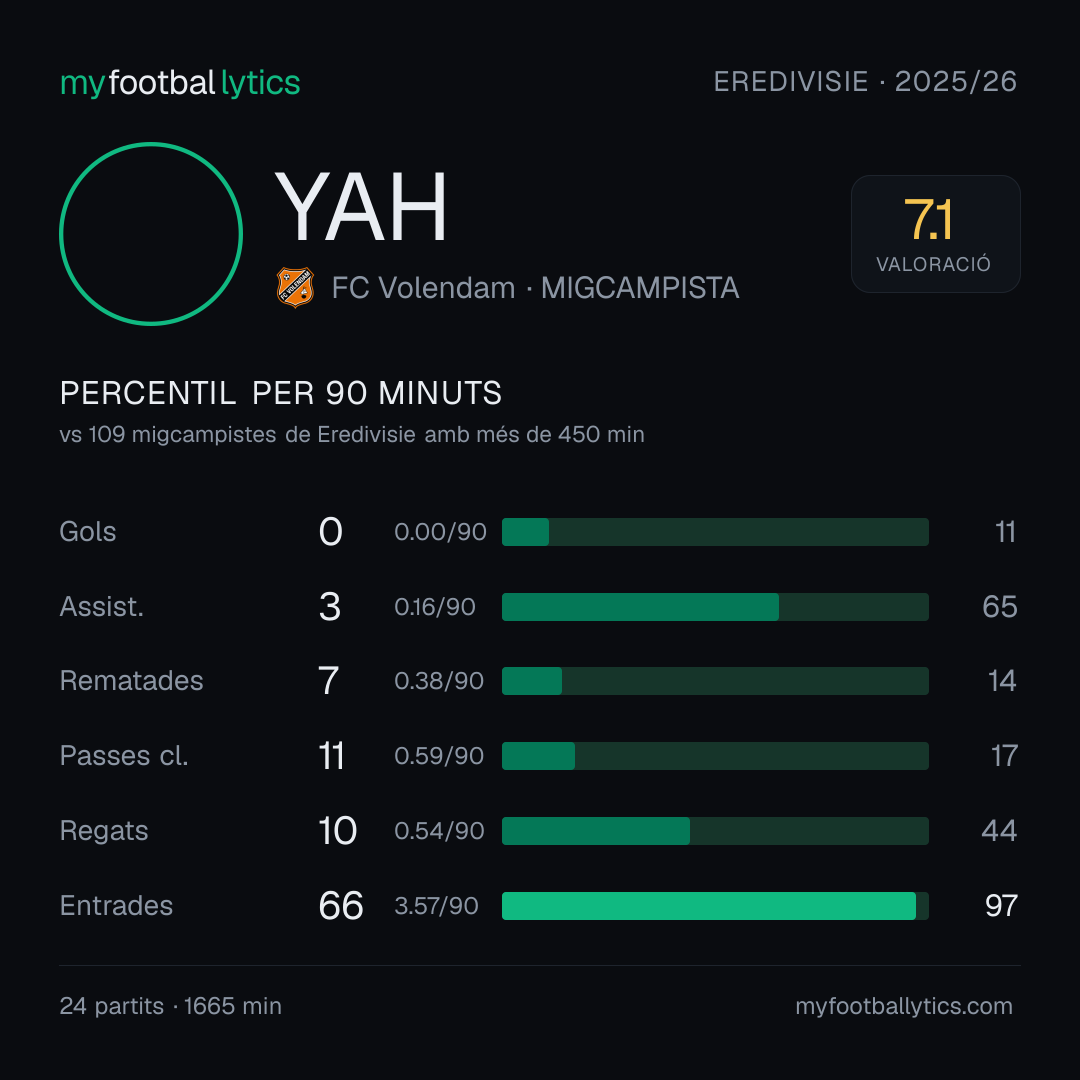The image size is (1080, 1080).
Task: Select the Percentil per 90 minuts heading
Action: [x=280, y=393]
